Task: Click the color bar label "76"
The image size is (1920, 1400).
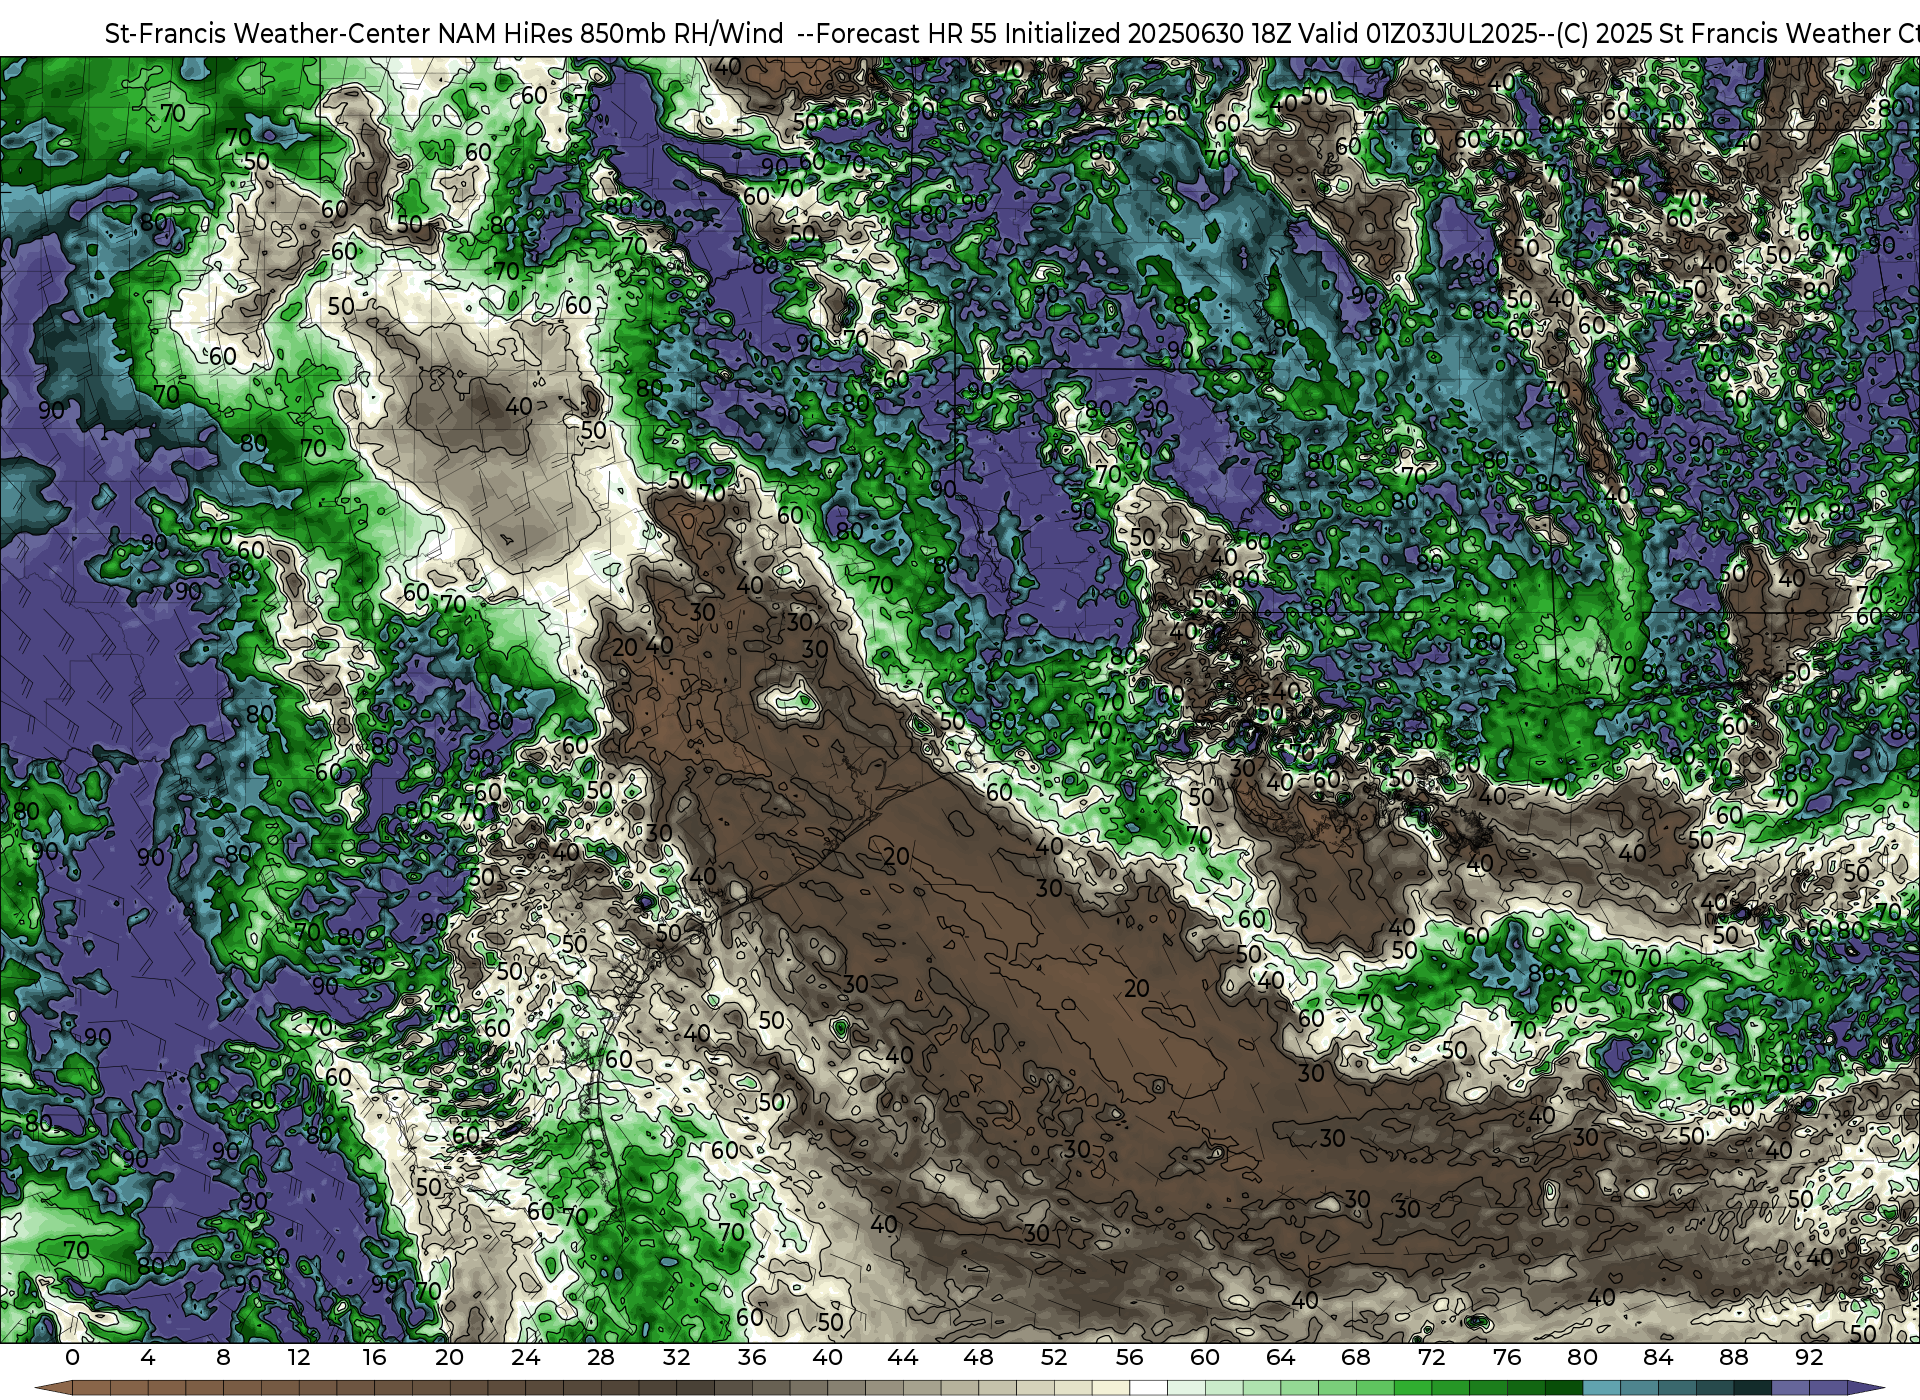Action: coord(1507,1358)
